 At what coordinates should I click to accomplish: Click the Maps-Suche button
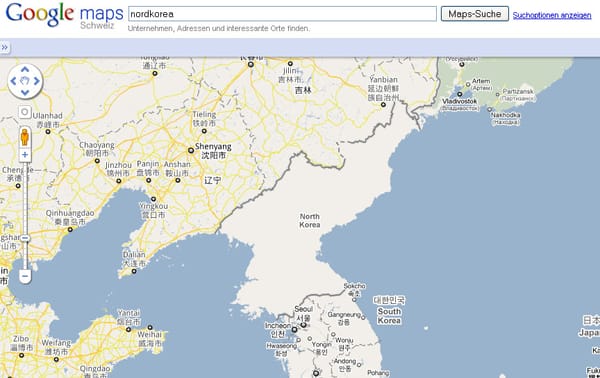tap(474, 14)
